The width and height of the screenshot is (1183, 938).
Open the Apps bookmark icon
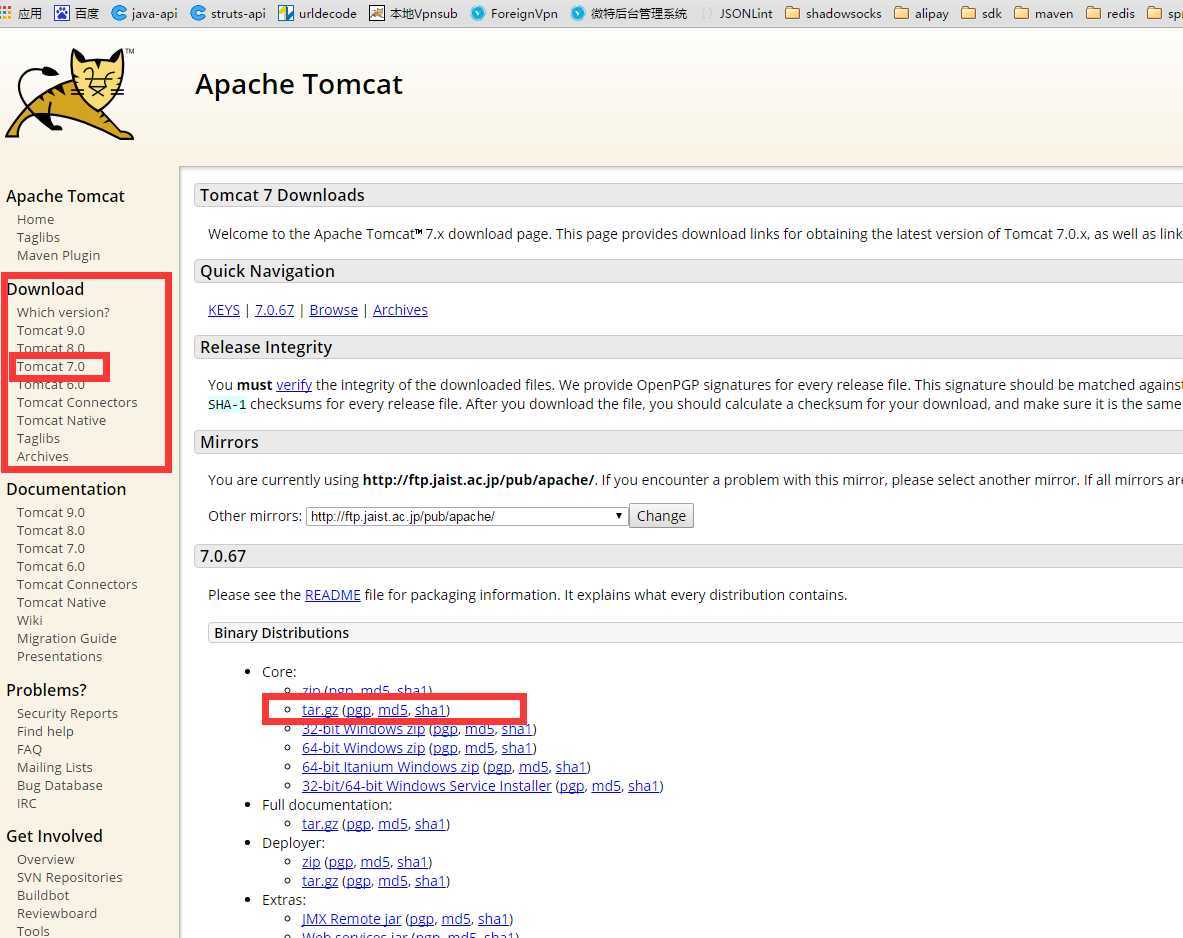tap(21, 13)
